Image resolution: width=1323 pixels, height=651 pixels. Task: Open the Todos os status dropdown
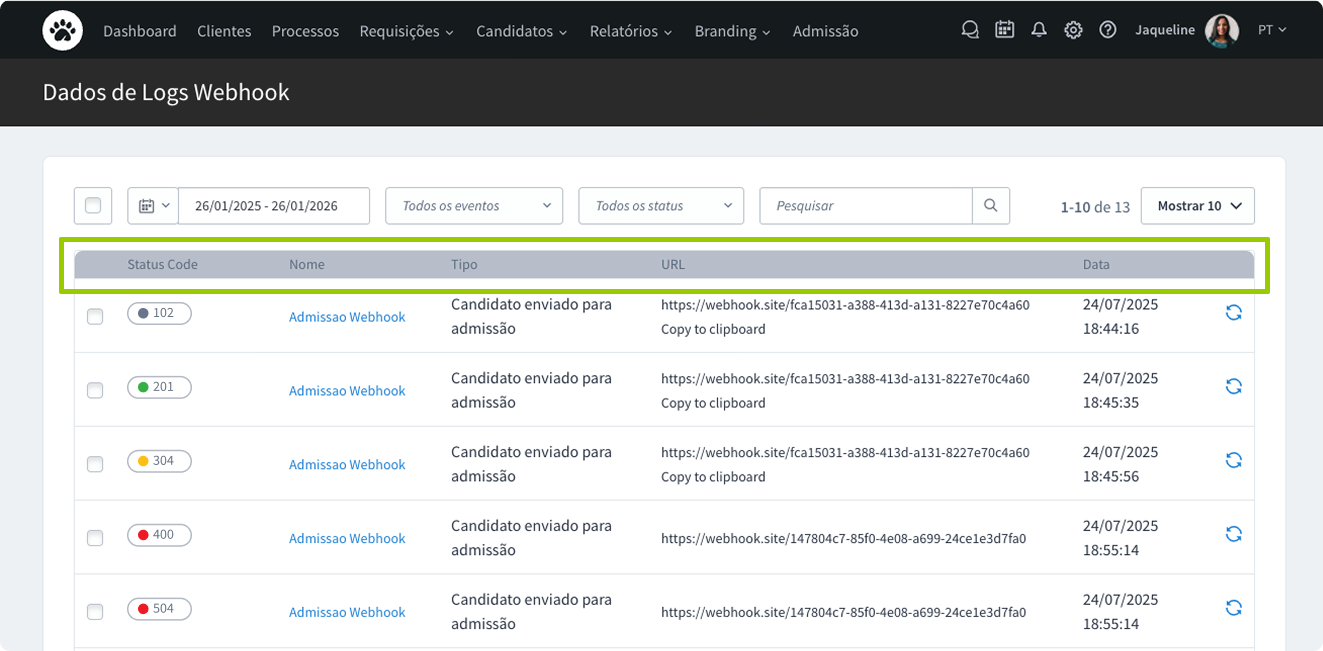tap(661, 205)
